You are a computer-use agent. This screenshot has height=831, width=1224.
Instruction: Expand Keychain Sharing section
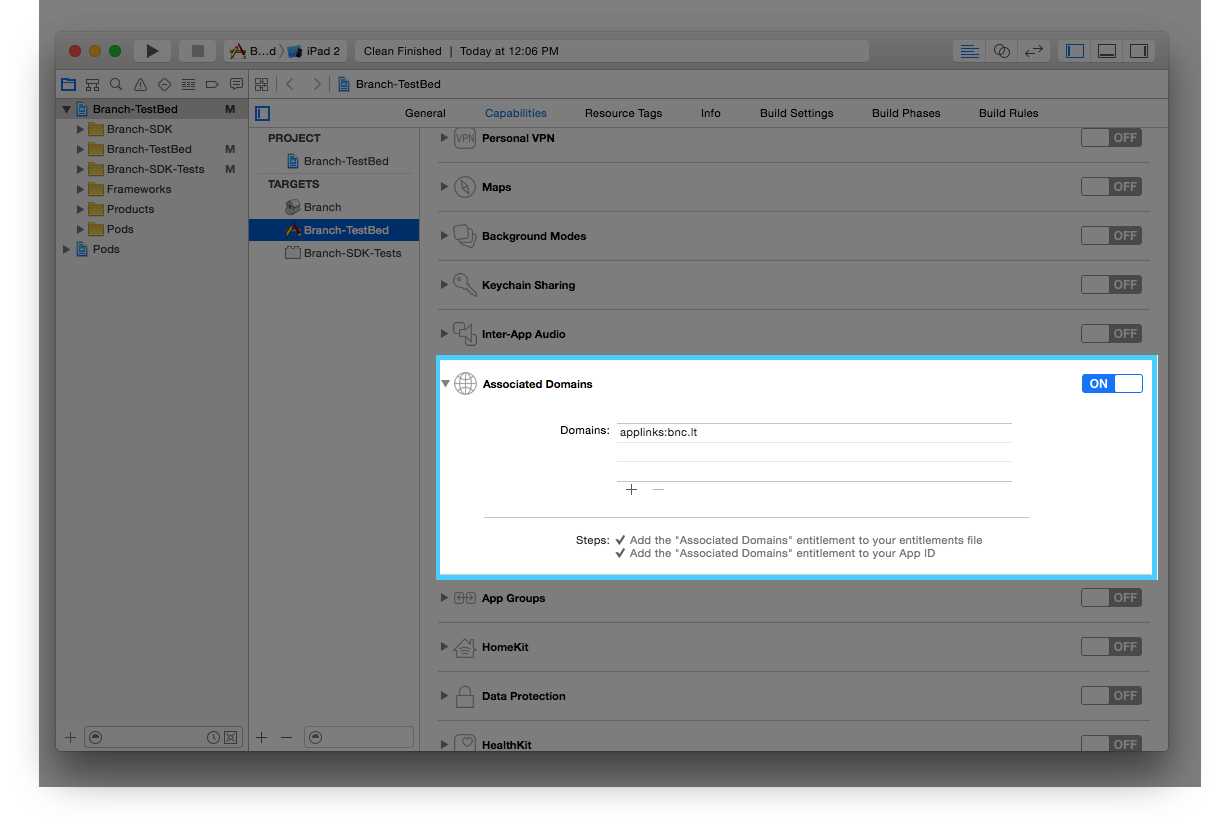pyautogui.click(x=445, y=285)
